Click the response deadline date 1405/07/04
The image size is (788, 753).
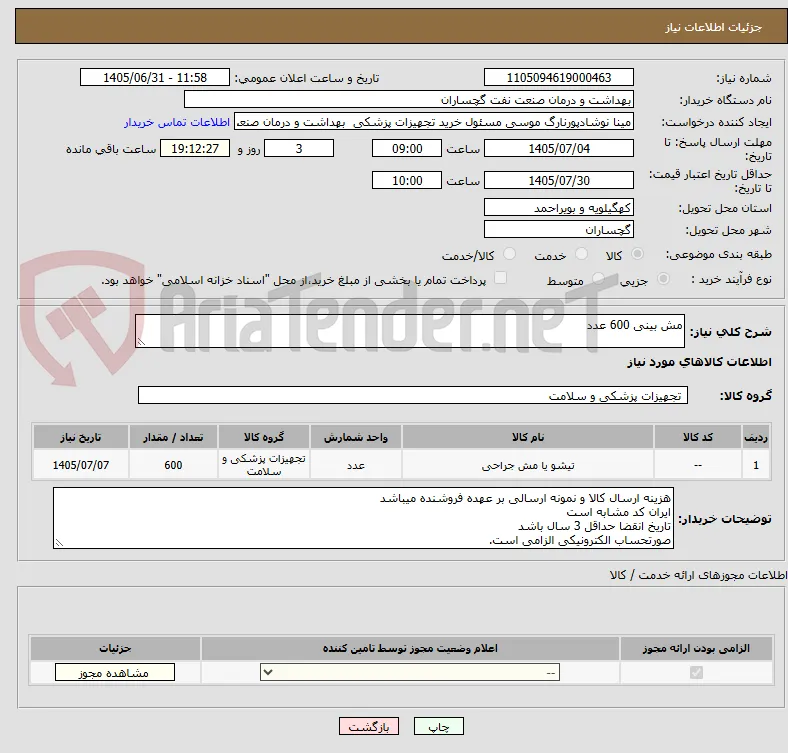pos(559,148)
